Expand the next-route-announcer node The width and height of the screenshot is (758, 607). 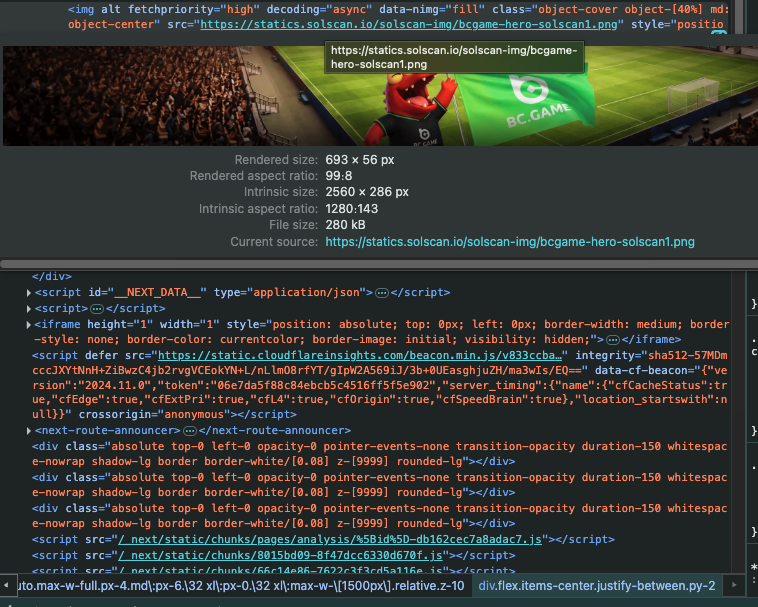point(29,431)
